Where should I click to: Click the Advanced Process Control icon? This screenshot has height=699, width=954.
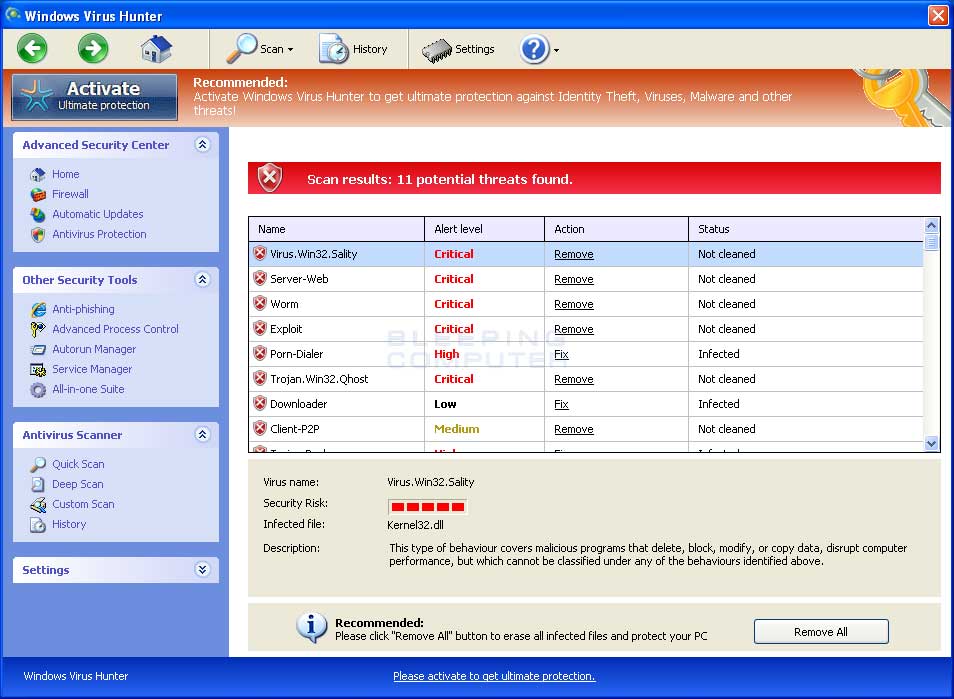38,330
